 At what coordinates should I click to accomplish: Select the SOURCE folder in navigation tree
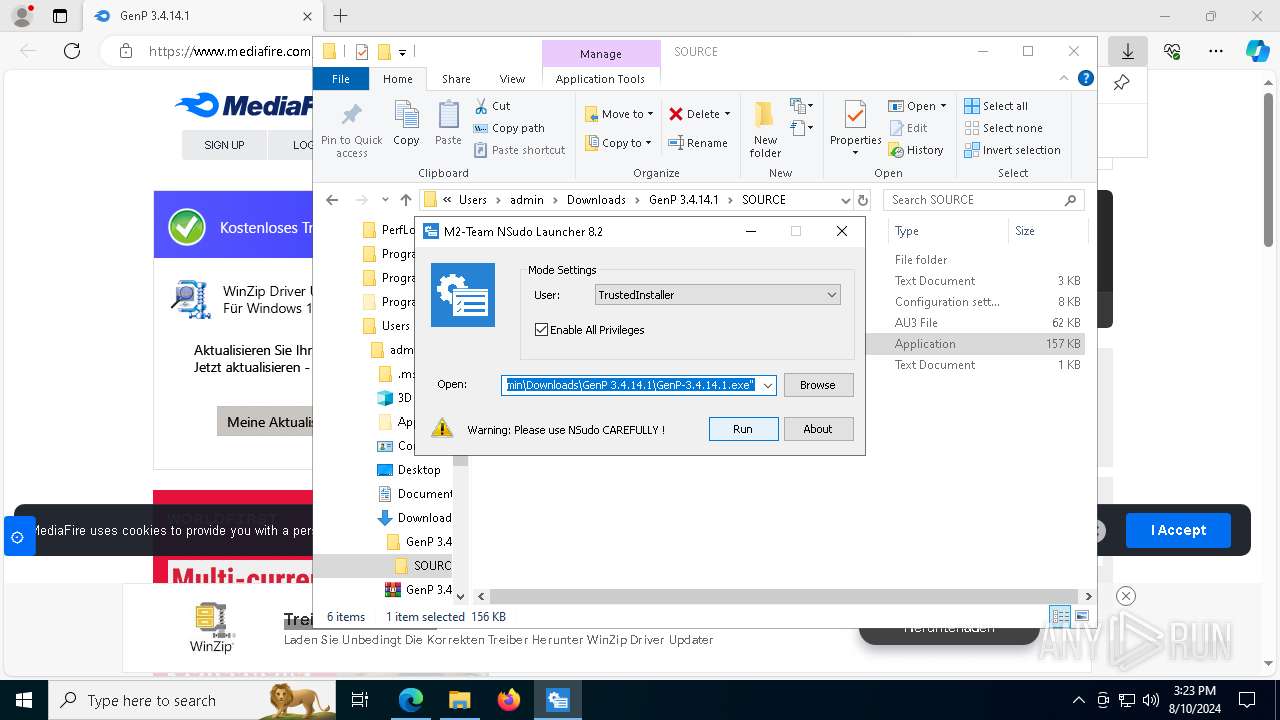423,566
